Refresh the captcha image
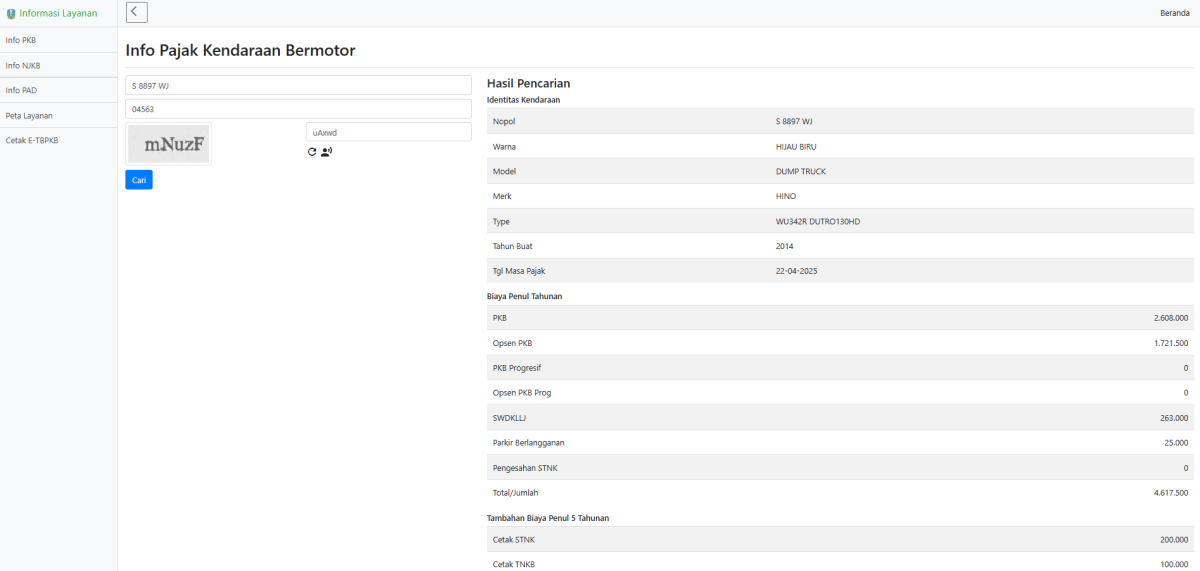Image resolution: width=1200 pixels, height=571 pixels. point(312,152)
